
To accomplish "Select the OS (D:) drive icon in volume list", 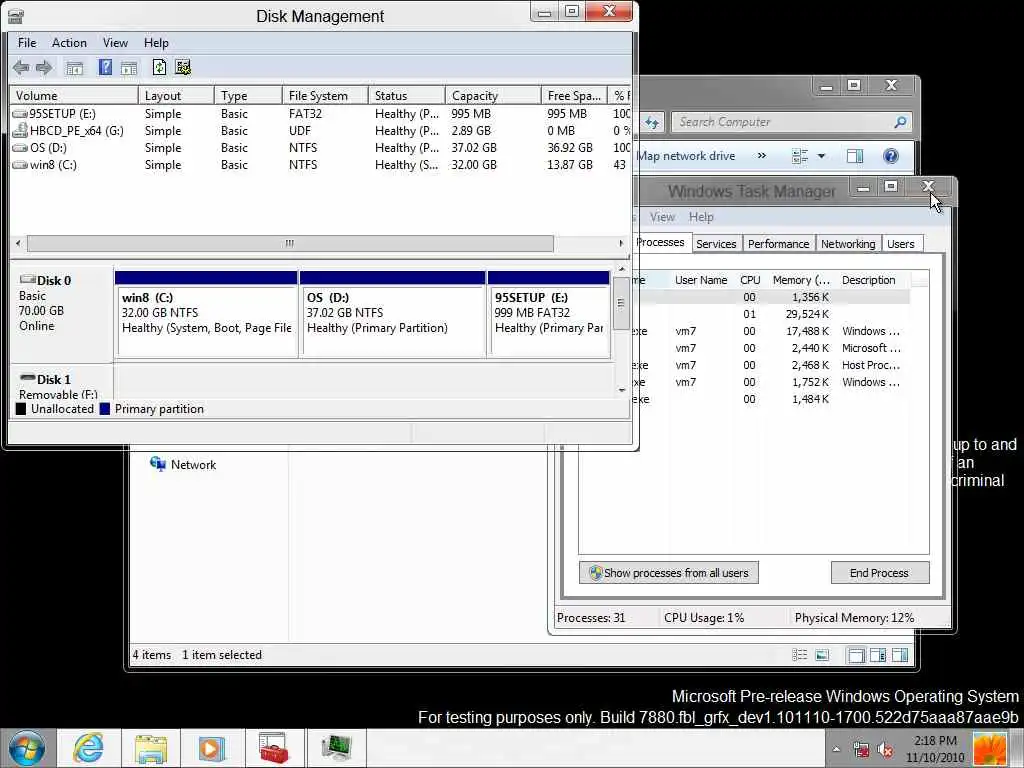I will point(20,148).
